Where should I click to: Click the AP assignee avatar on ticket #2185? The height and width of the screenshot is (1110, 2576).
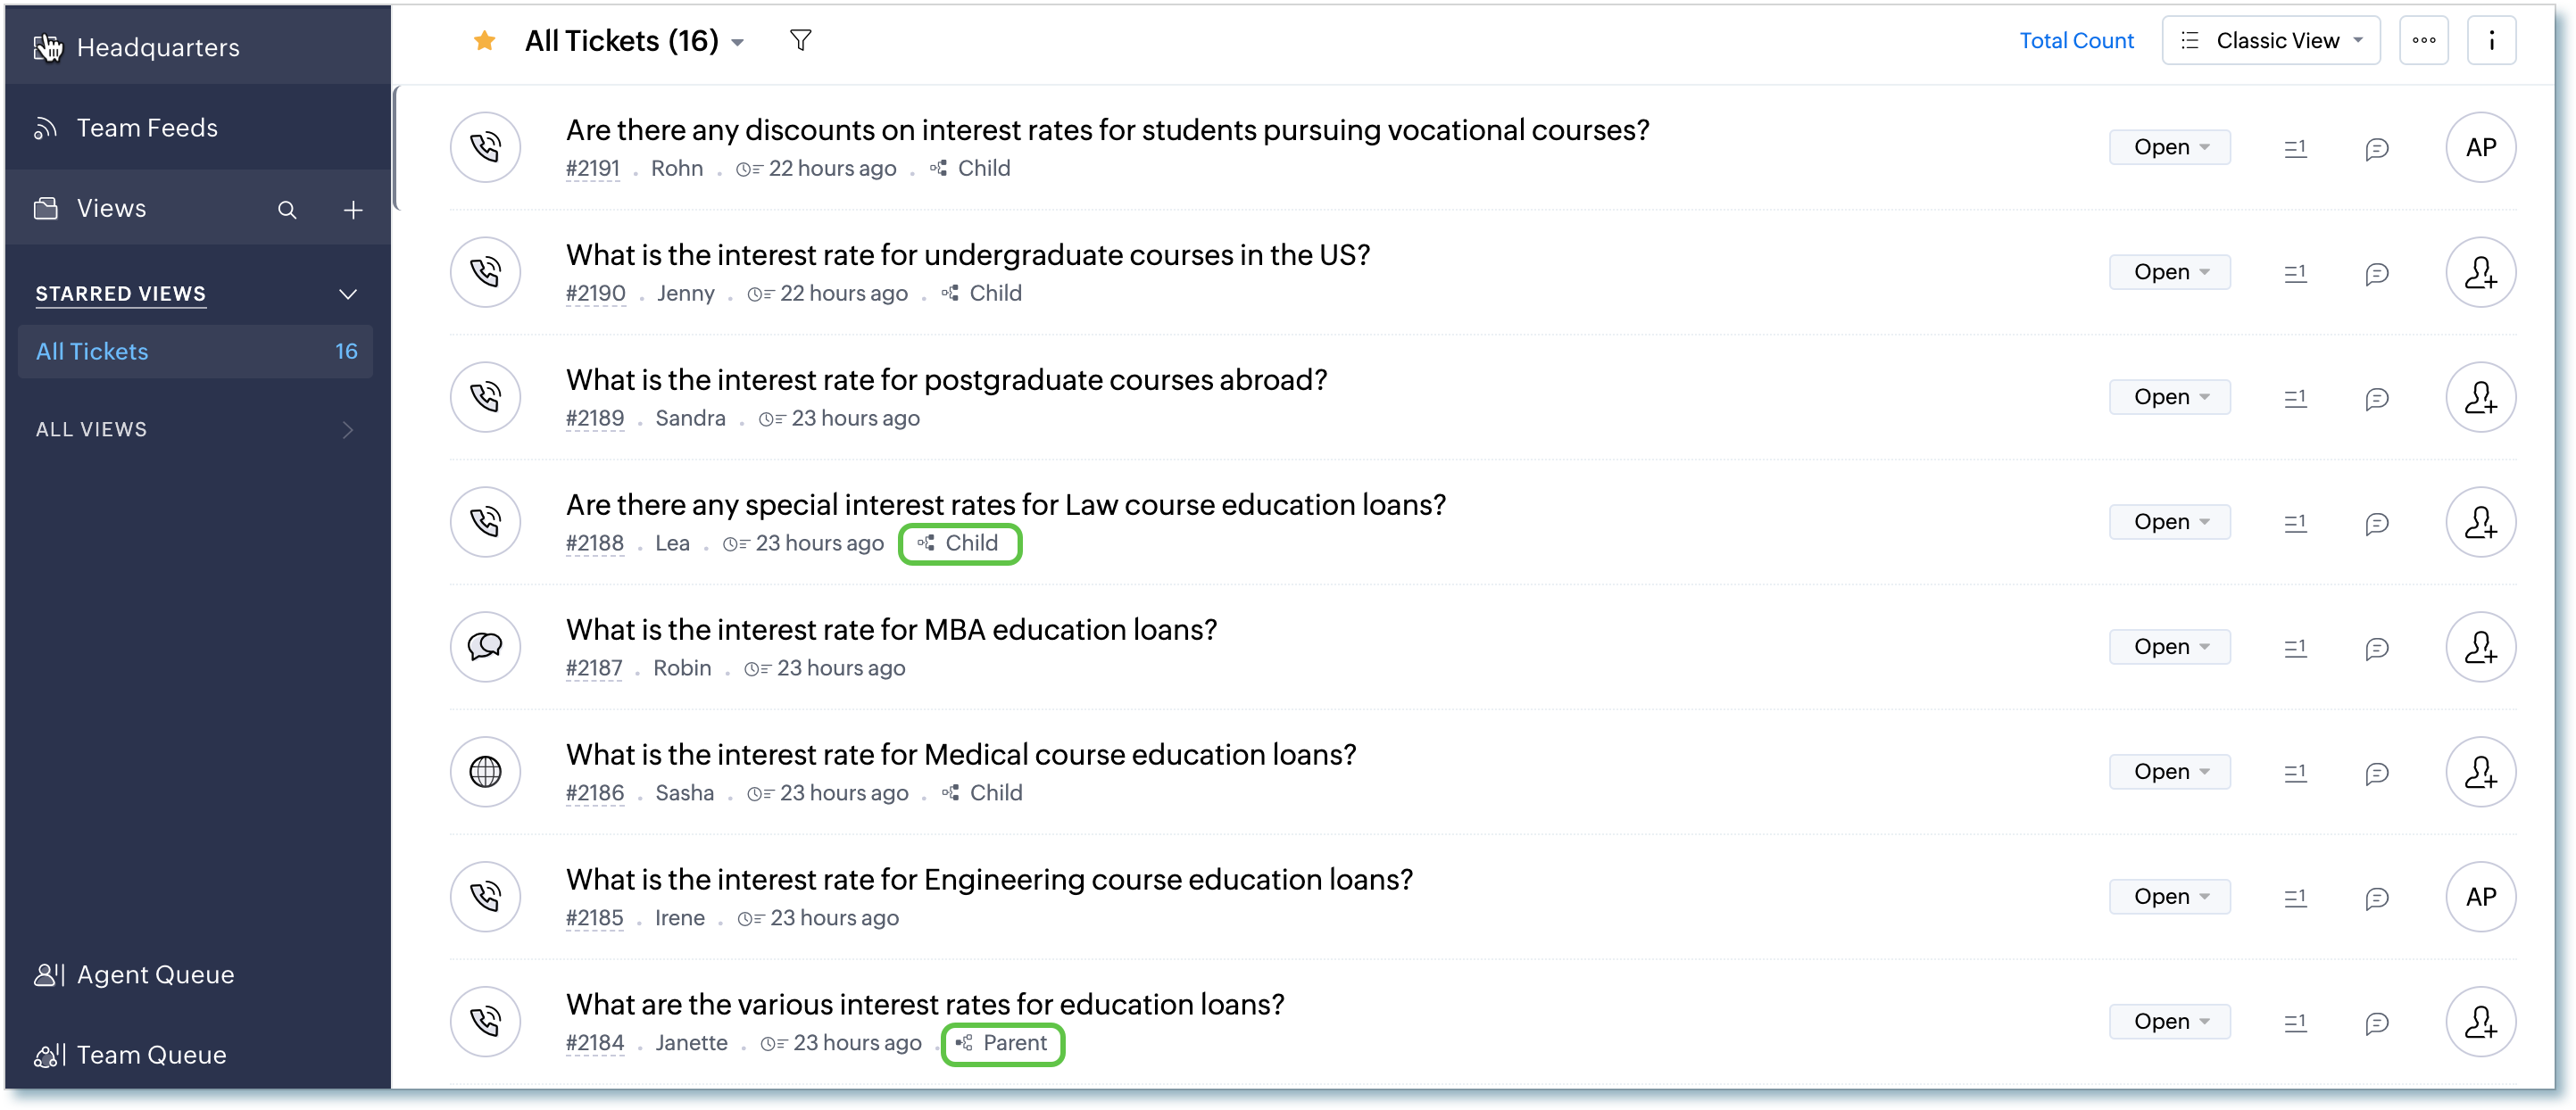pos(2480,897)
